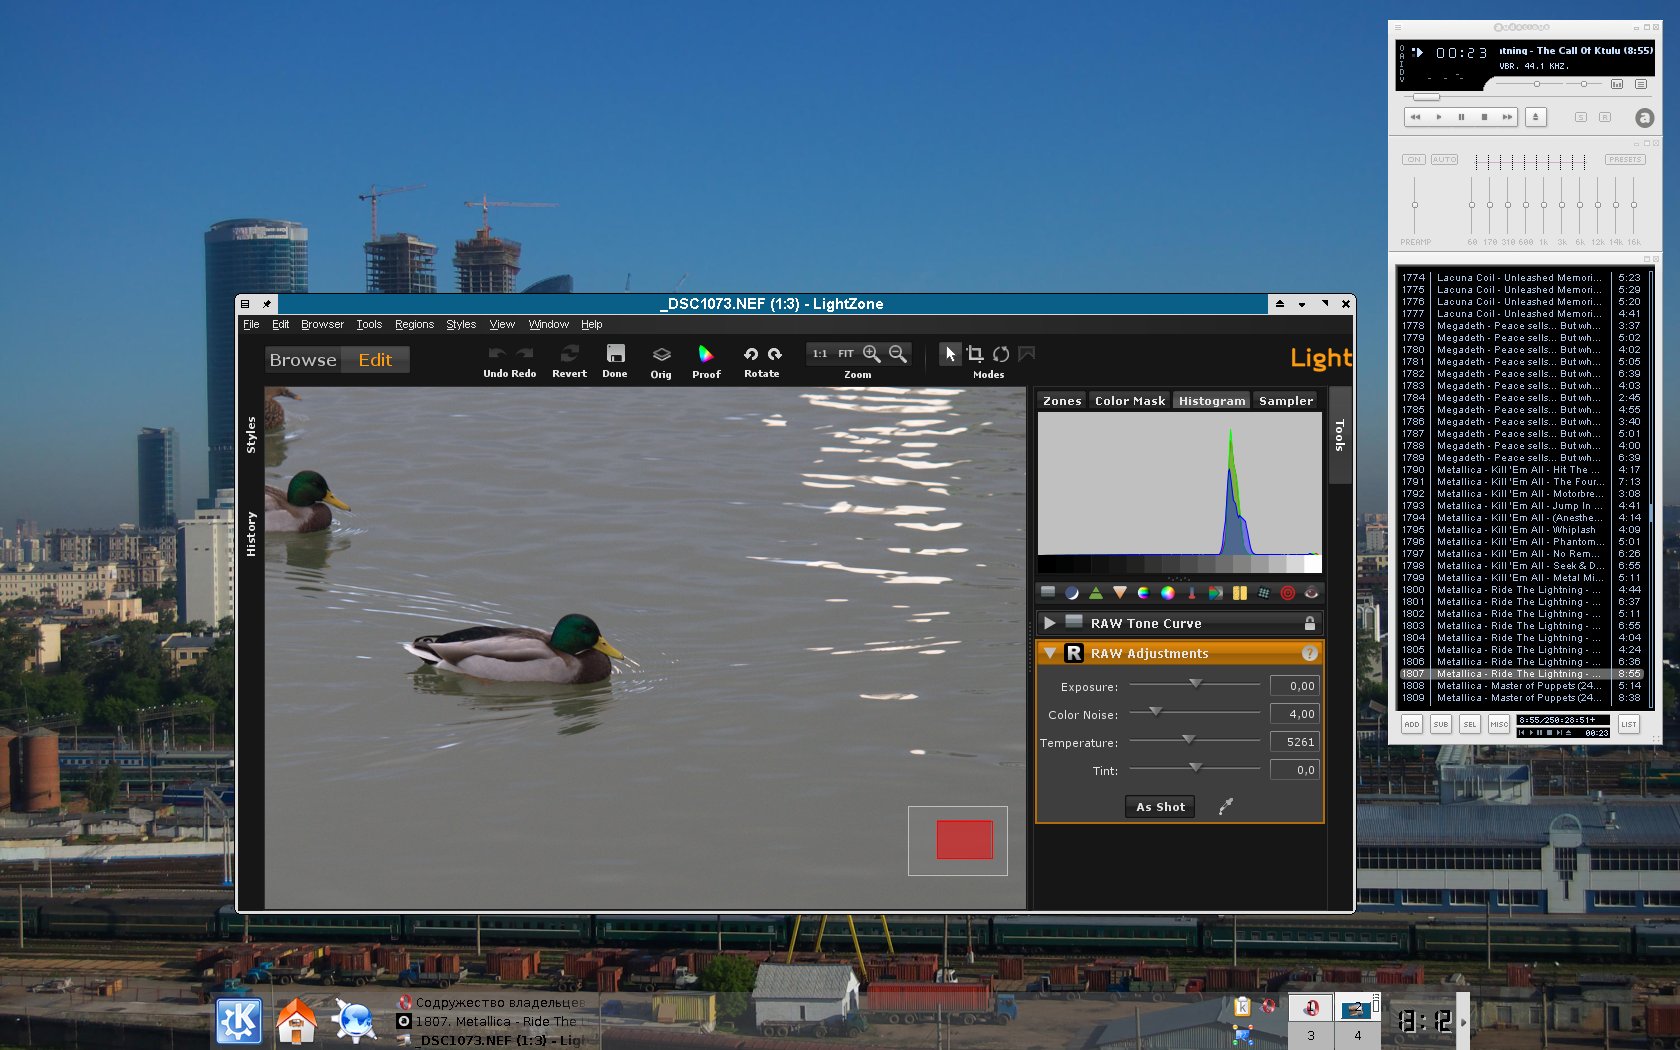1680x1050 pixels.
Task: Rotate the image clockwise
Action: pyautogui.click(x=774, y=354)
